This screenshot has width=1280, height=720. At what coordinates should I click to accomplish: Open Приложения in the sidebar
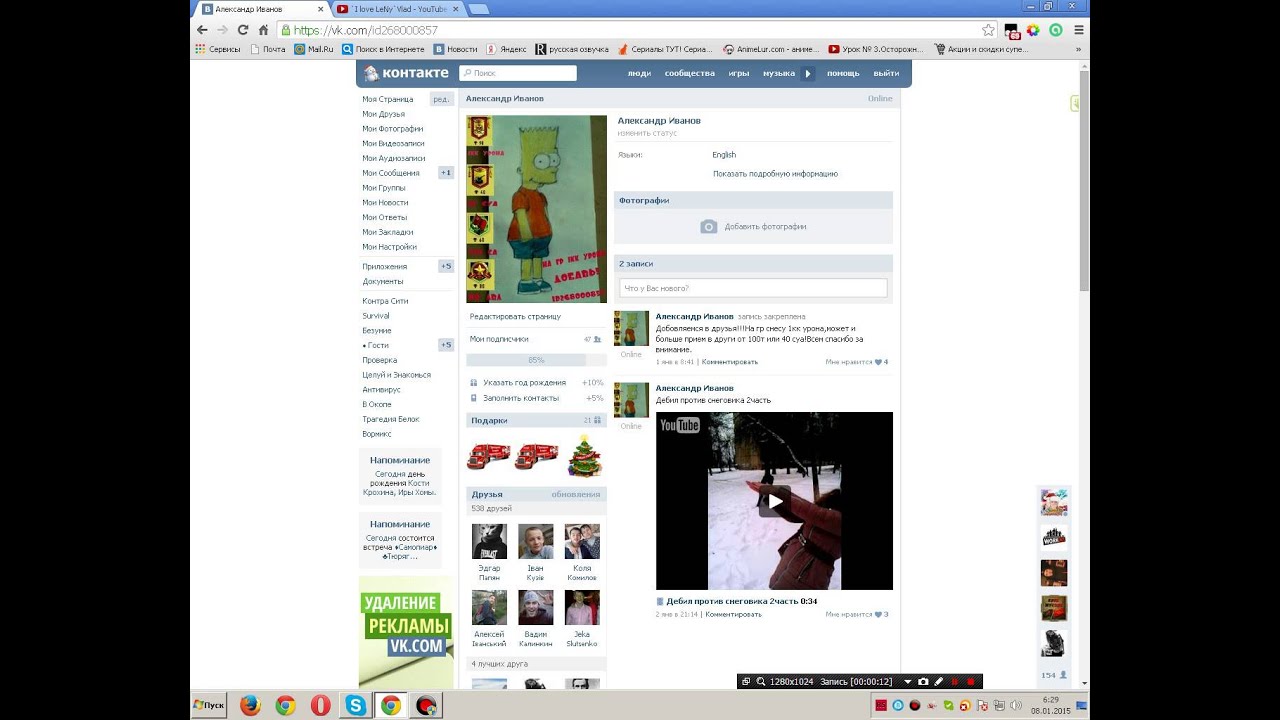(384, 267)
